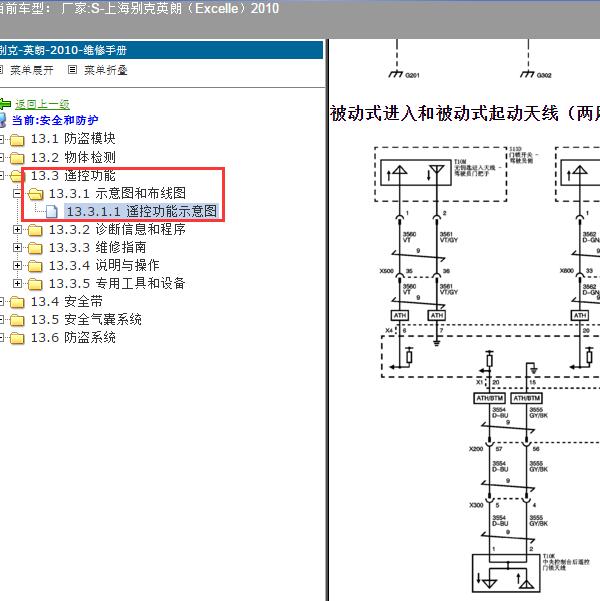
Task: Click the X200 connector label in diagram
Action: 476,448
